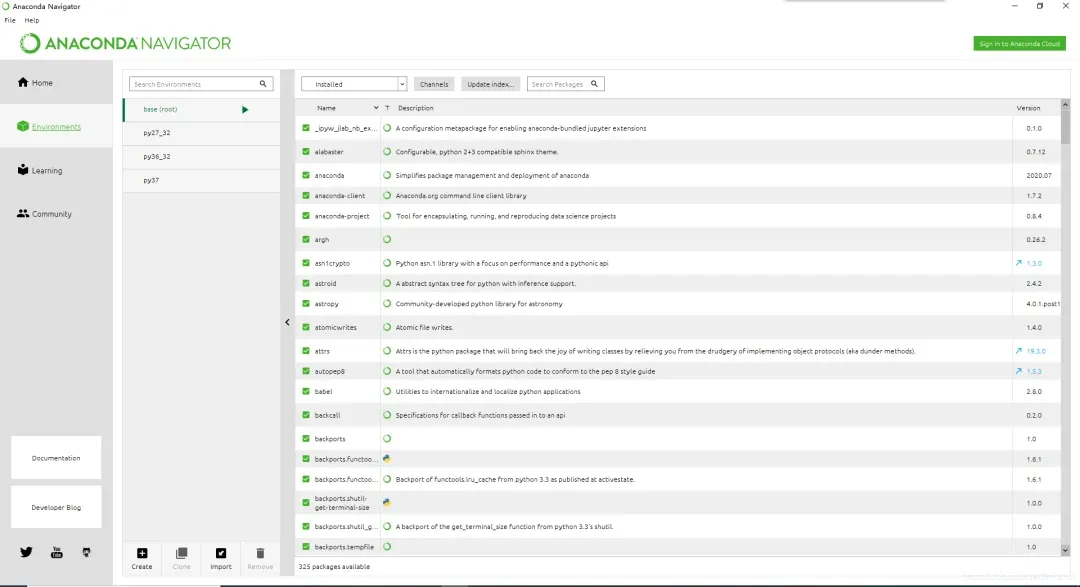Viewport: 1080px width, 587px height.
Task: Toggle the atomicwrites package checkbox
Action: pos(306,327)
